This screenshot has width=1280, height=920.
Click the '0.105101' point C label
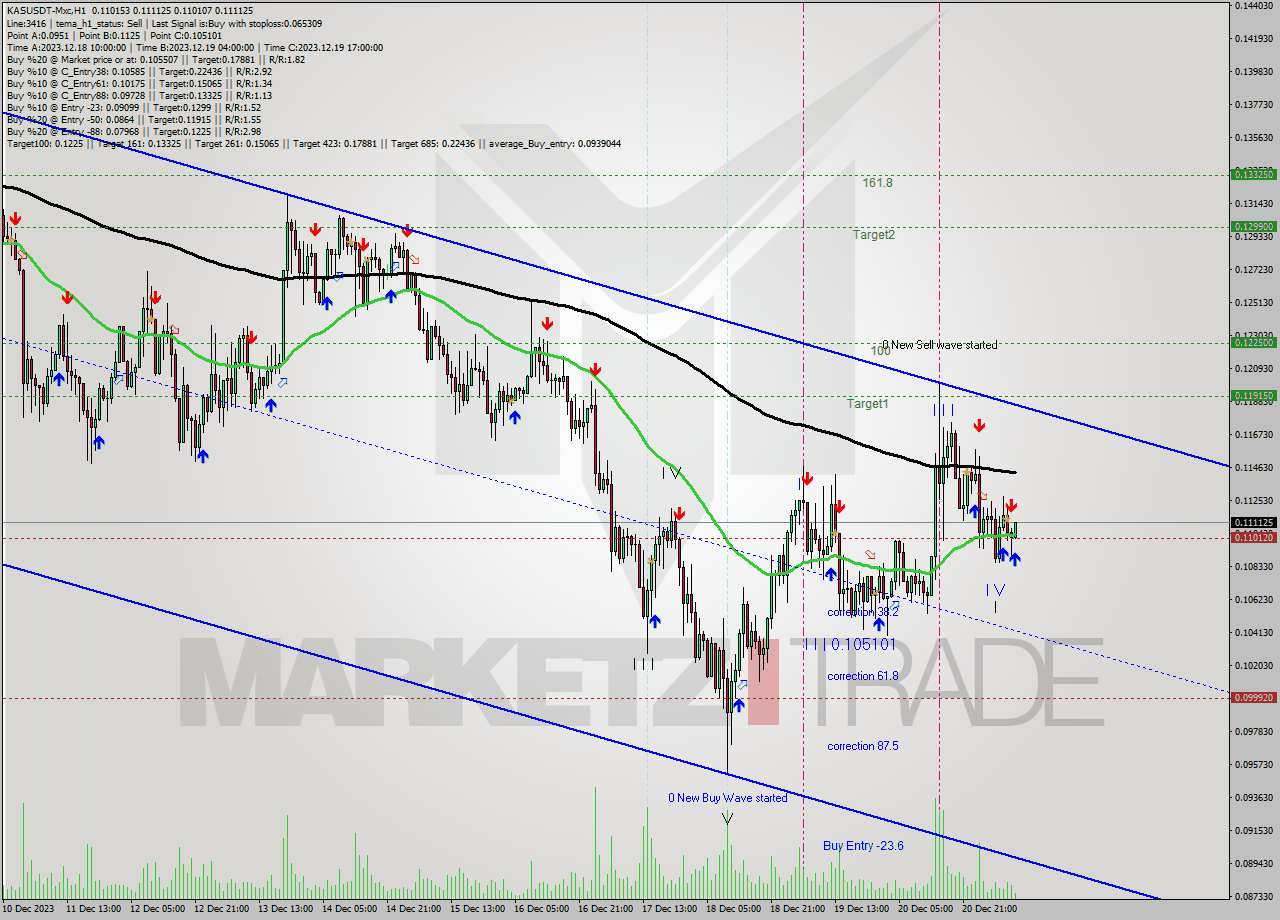862,644
